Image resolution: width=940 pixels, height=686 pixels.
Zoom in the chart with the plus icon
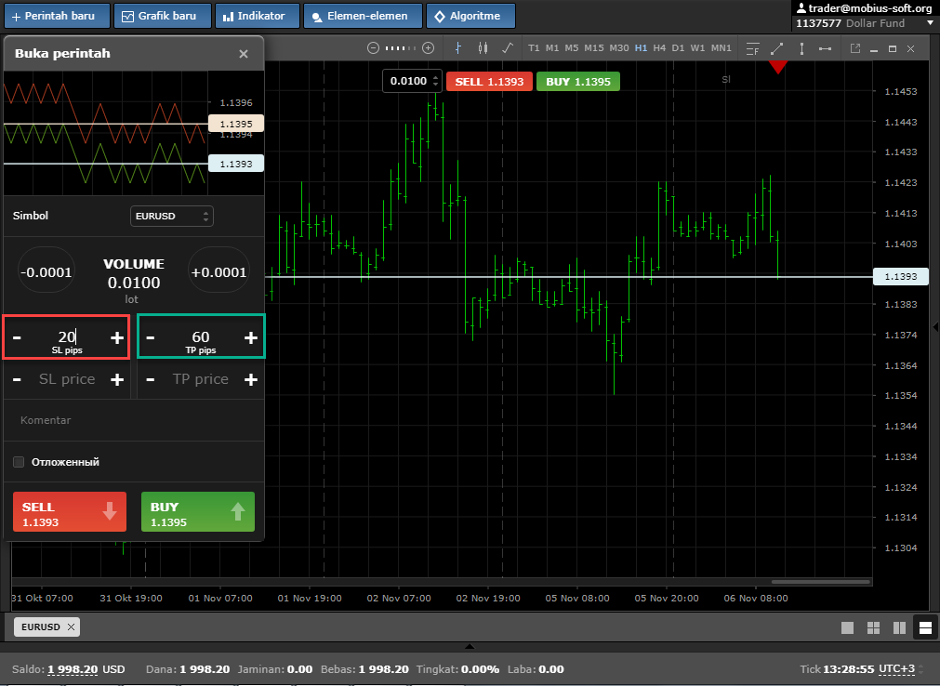click(429, 48)
